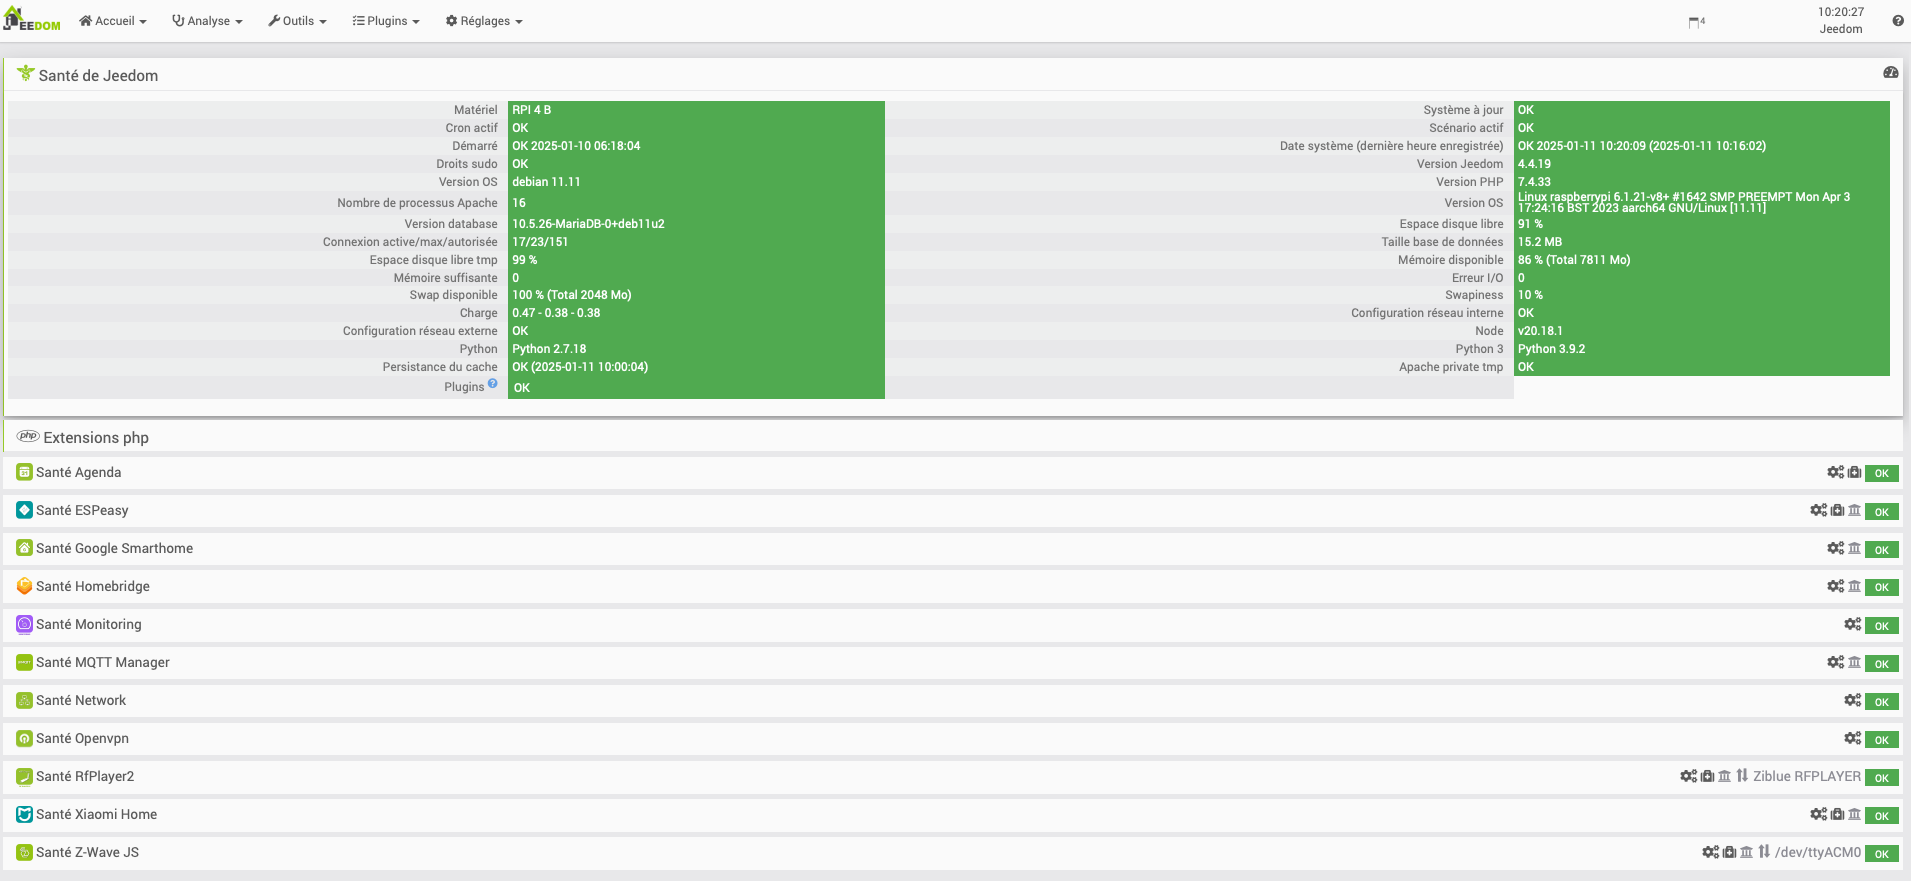Click the gears icon in Santé Agenda row
Viewport: 1911px width, 881px height.
(x=1835, y=472)
